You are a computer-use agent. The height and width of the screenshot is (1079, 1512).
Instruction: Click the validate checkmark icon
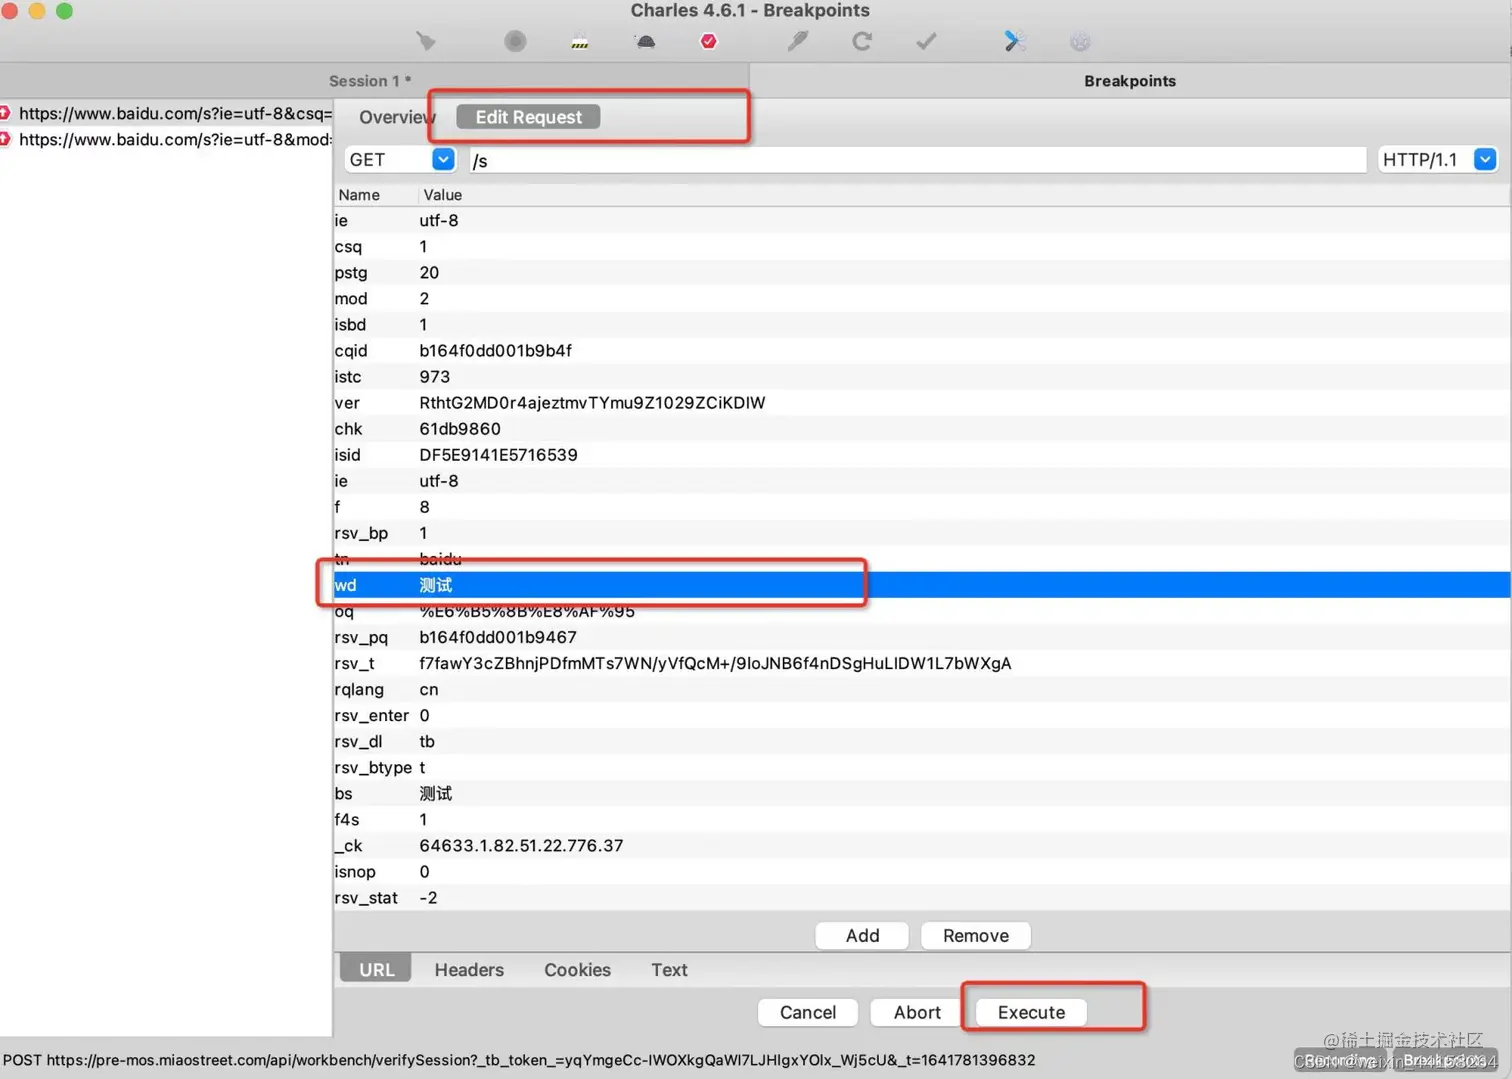point(927,41)
